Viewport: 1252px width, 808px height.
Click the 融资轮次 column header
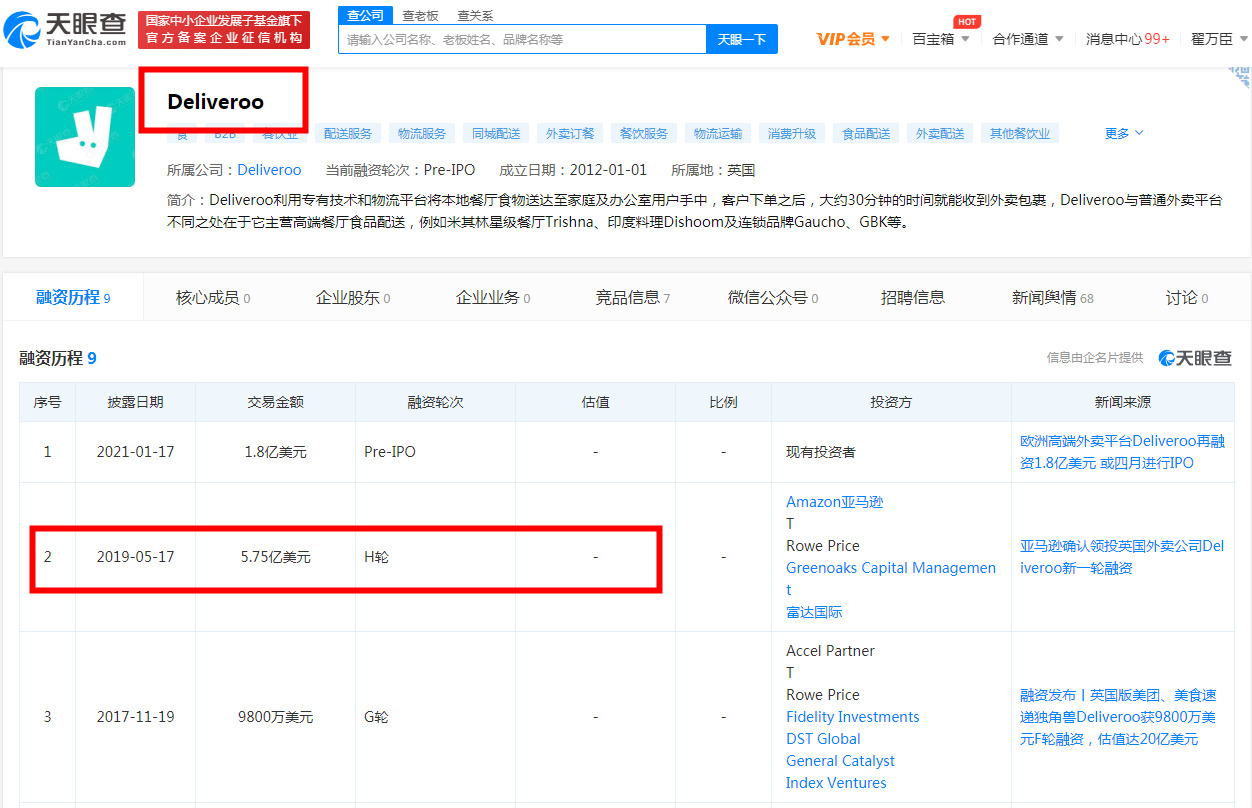pos(435,402)
